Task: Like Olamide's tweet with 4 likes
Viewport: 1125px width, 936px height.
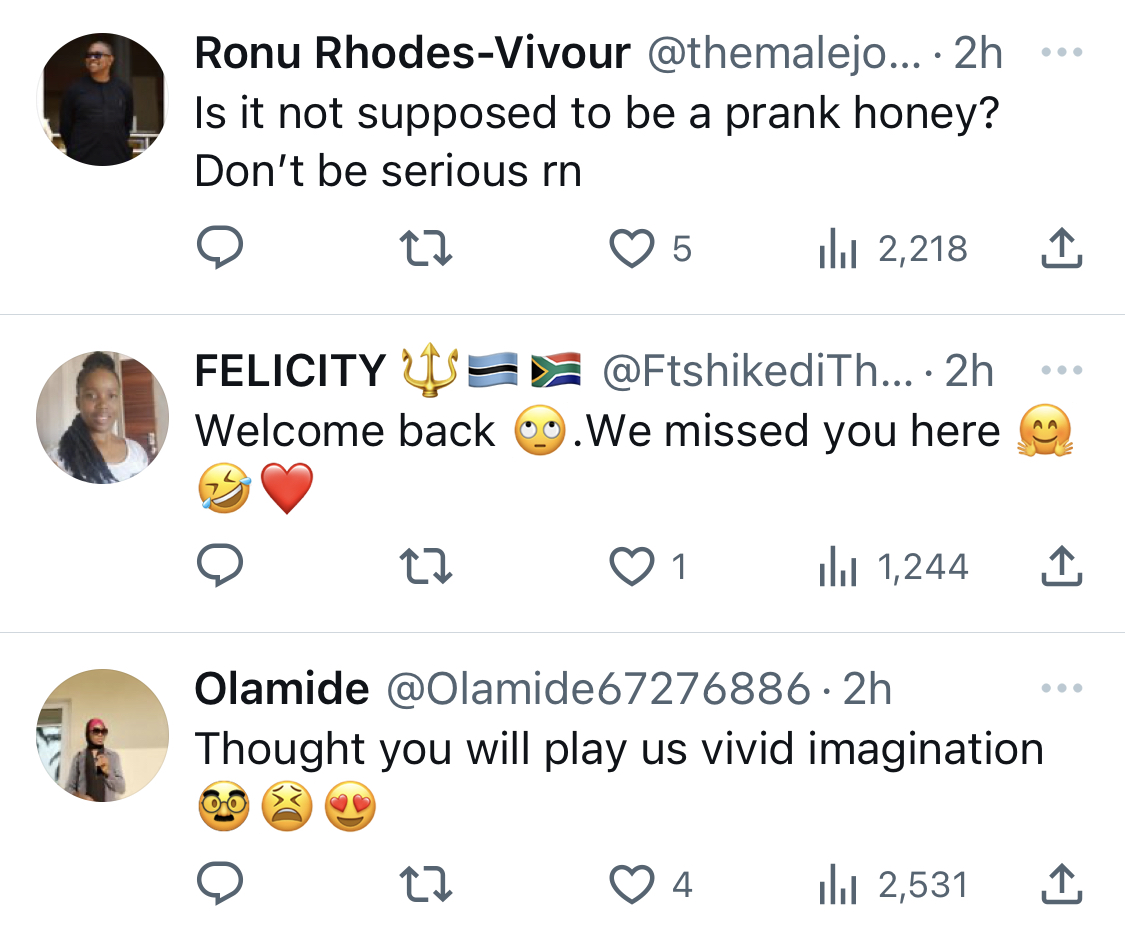Action: coord(631,884)
